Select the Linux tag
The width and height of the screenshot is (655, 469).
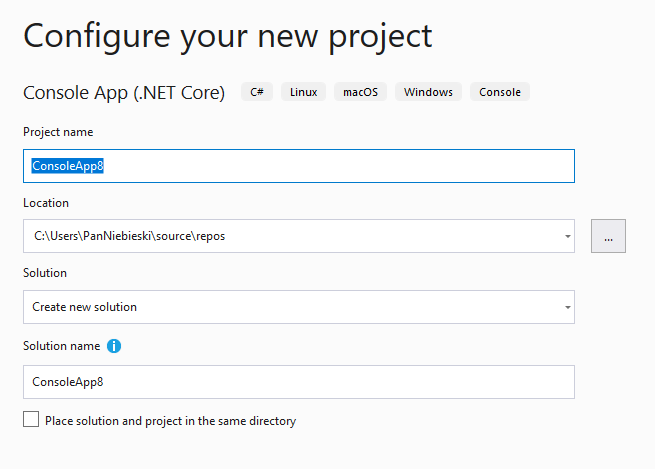[x=303, y=92]
